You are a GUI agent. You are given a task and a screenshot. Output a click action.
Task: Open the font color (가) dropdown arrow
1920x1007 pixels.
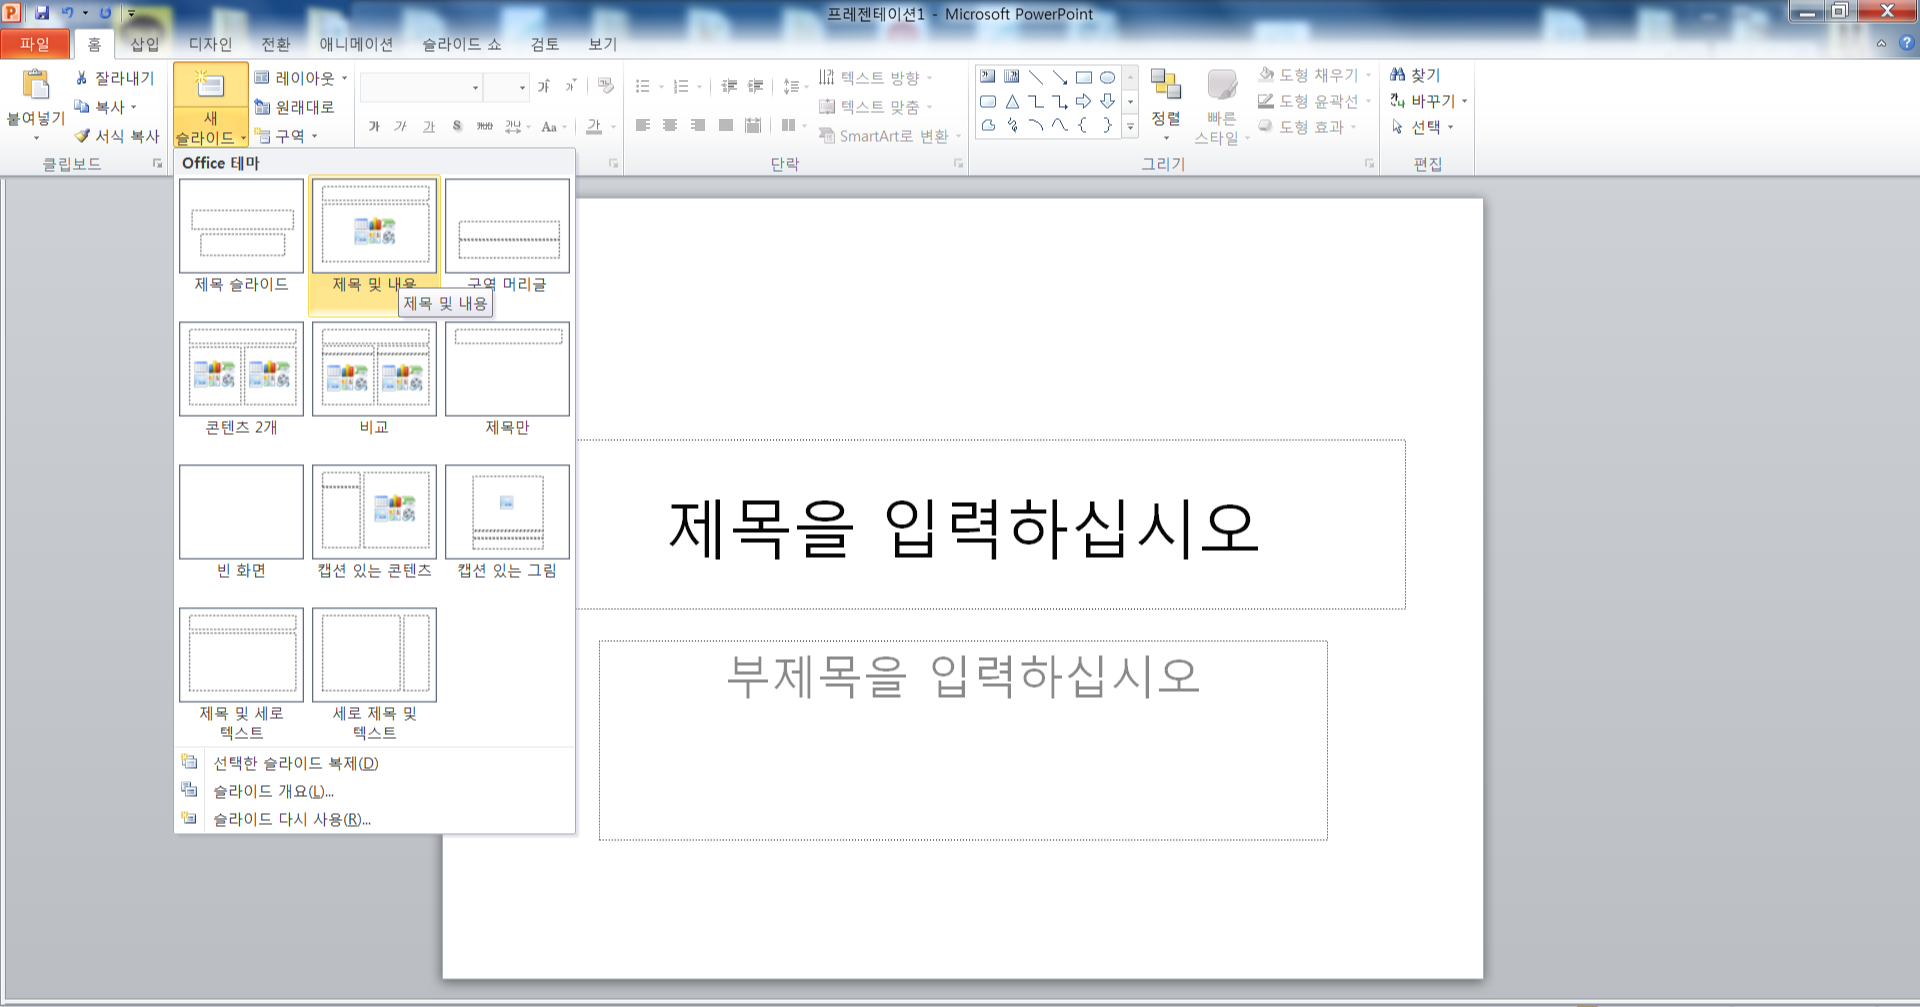[613, 126]
